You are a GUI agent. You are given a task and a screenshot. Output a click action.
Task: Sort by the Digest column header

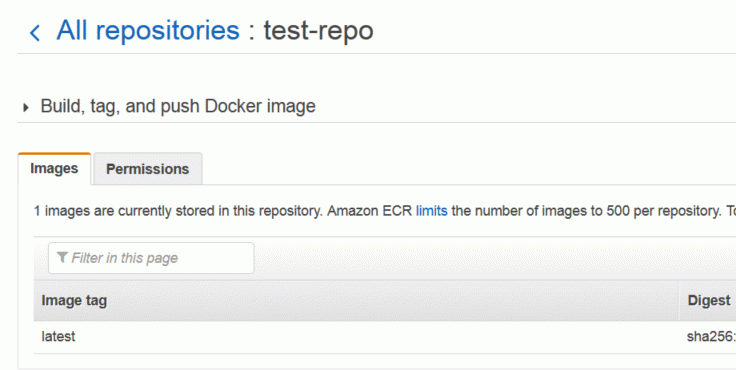click(x=709, y=301)
